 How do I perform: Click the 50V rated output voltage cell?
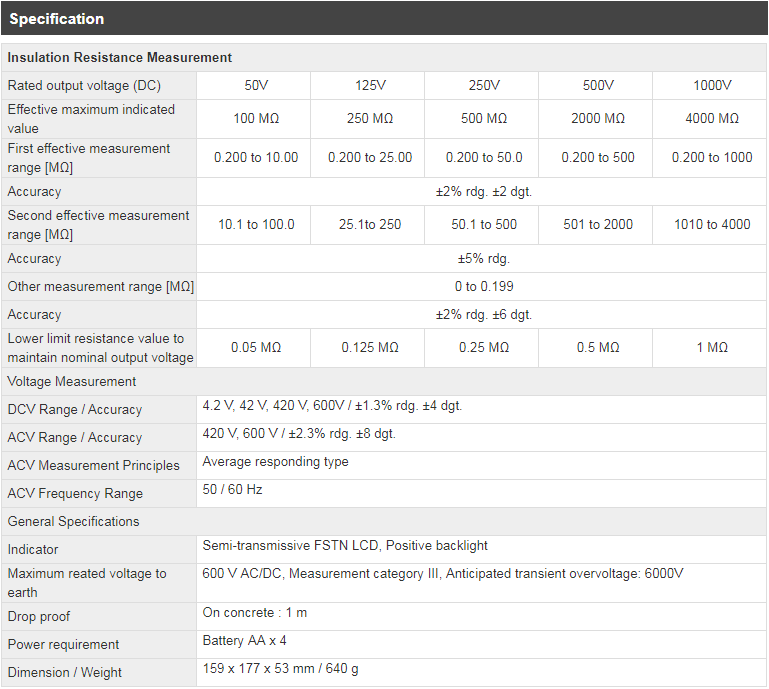click(256, 86)
